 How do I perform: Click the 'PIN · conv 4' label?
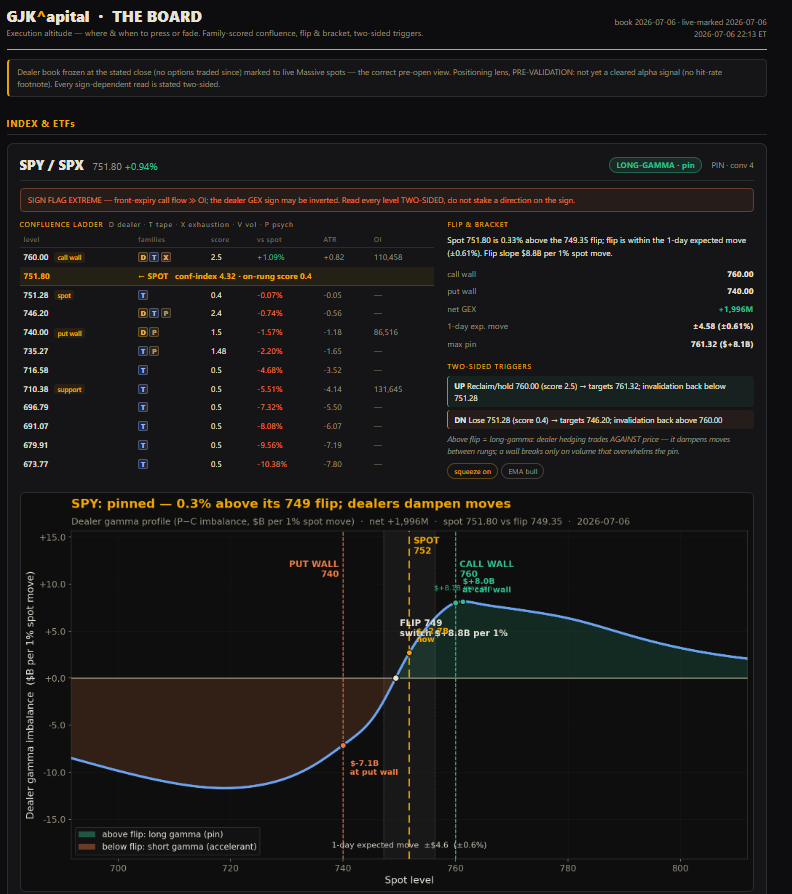[x=732, y=165]
